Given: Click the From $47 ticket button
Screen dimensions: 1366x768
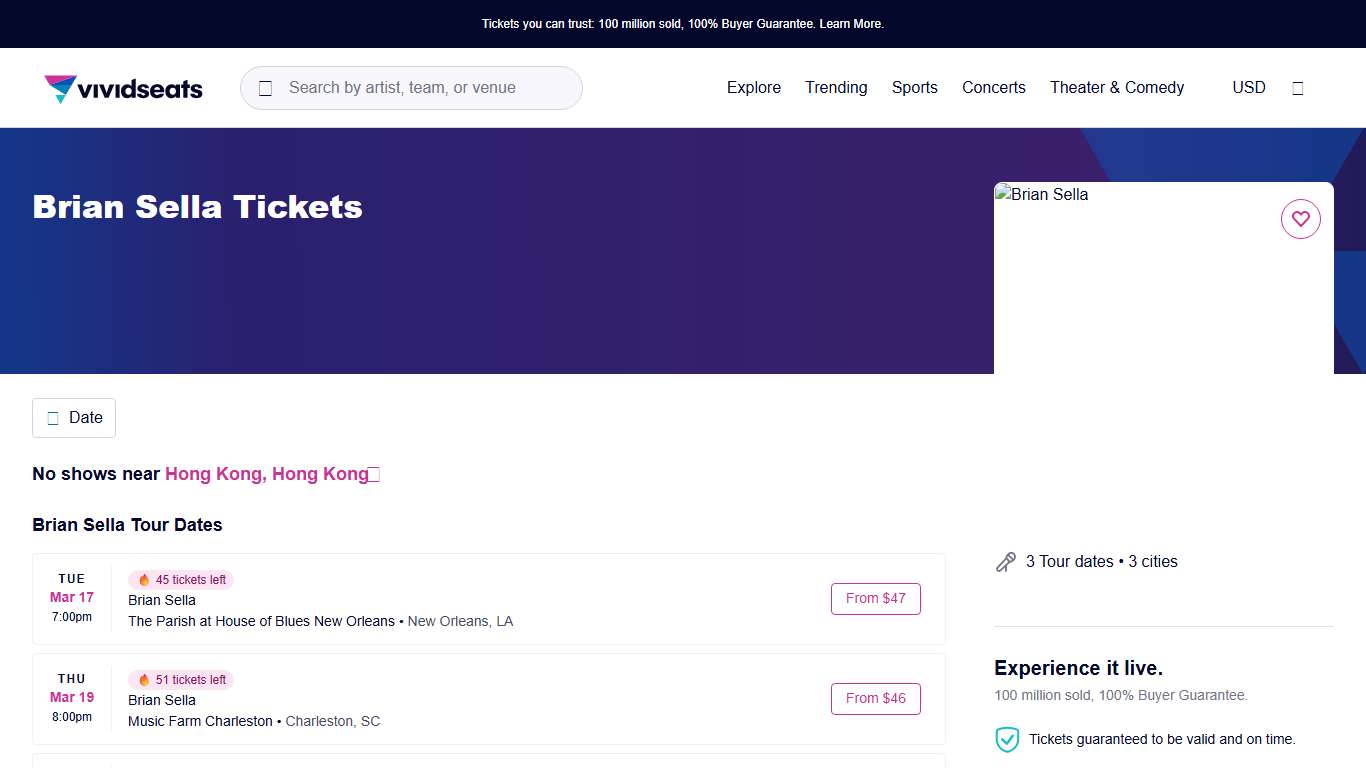Looking at the screenshot, I should 875,599.
